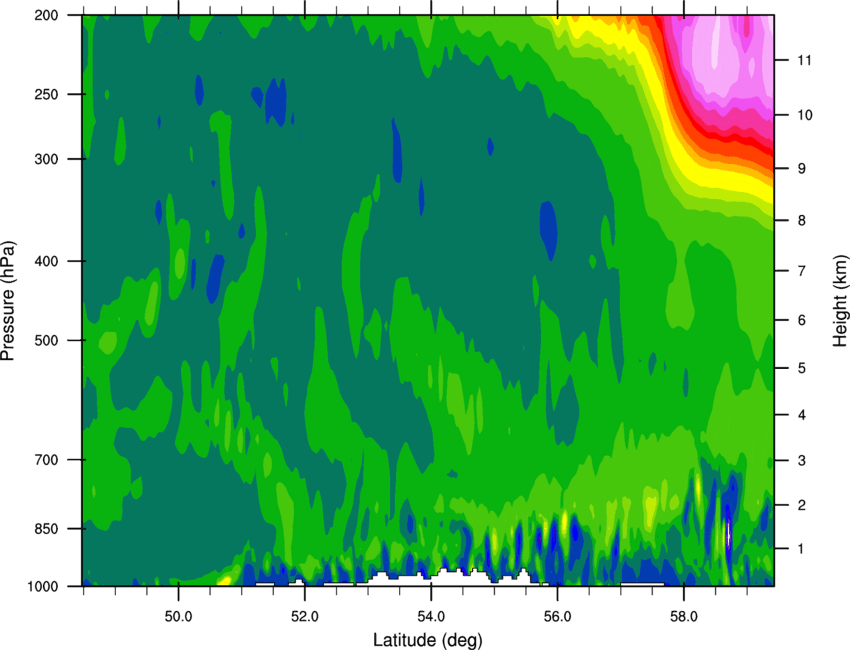Click the 50.0 latitude tick label

click(178, 617)
